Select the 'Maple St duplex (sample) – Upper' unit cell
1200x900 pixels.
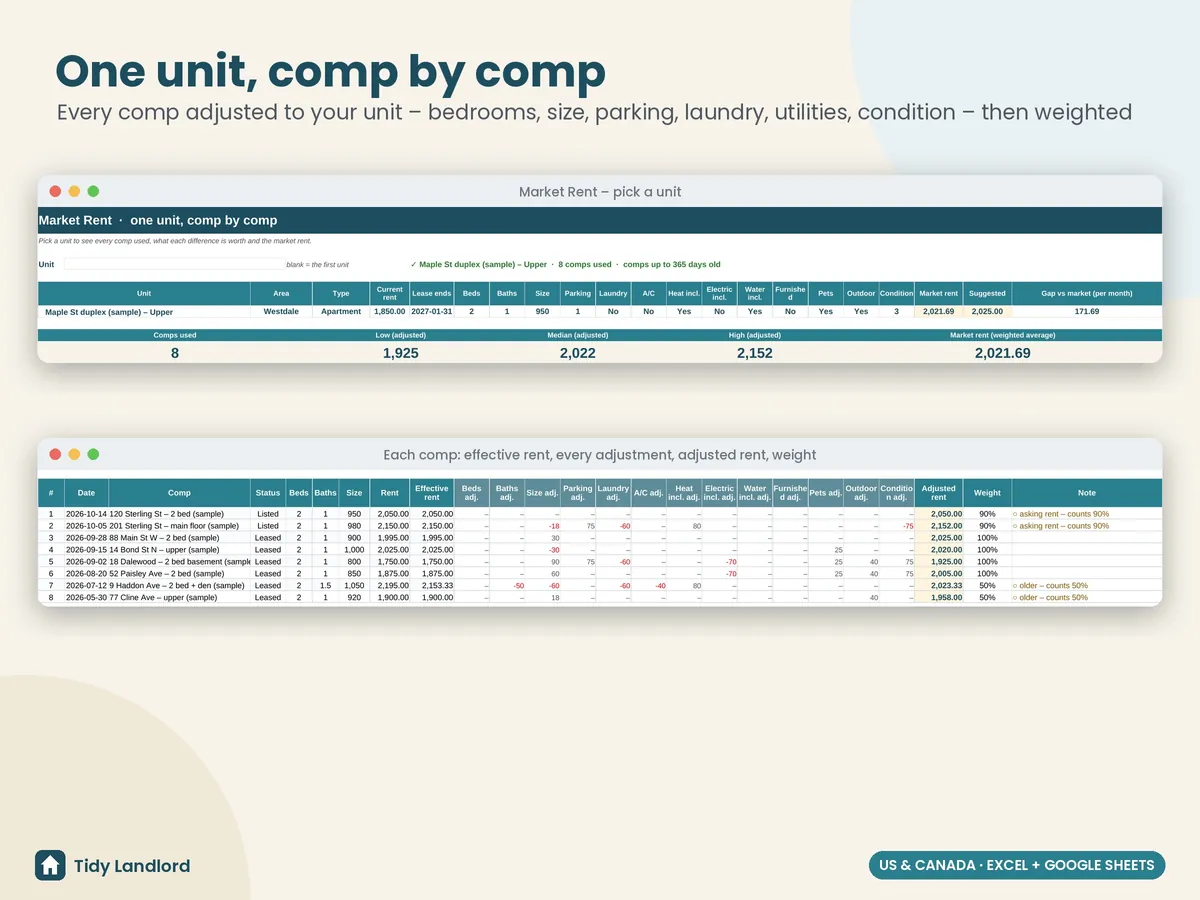[x=144, y=311]
